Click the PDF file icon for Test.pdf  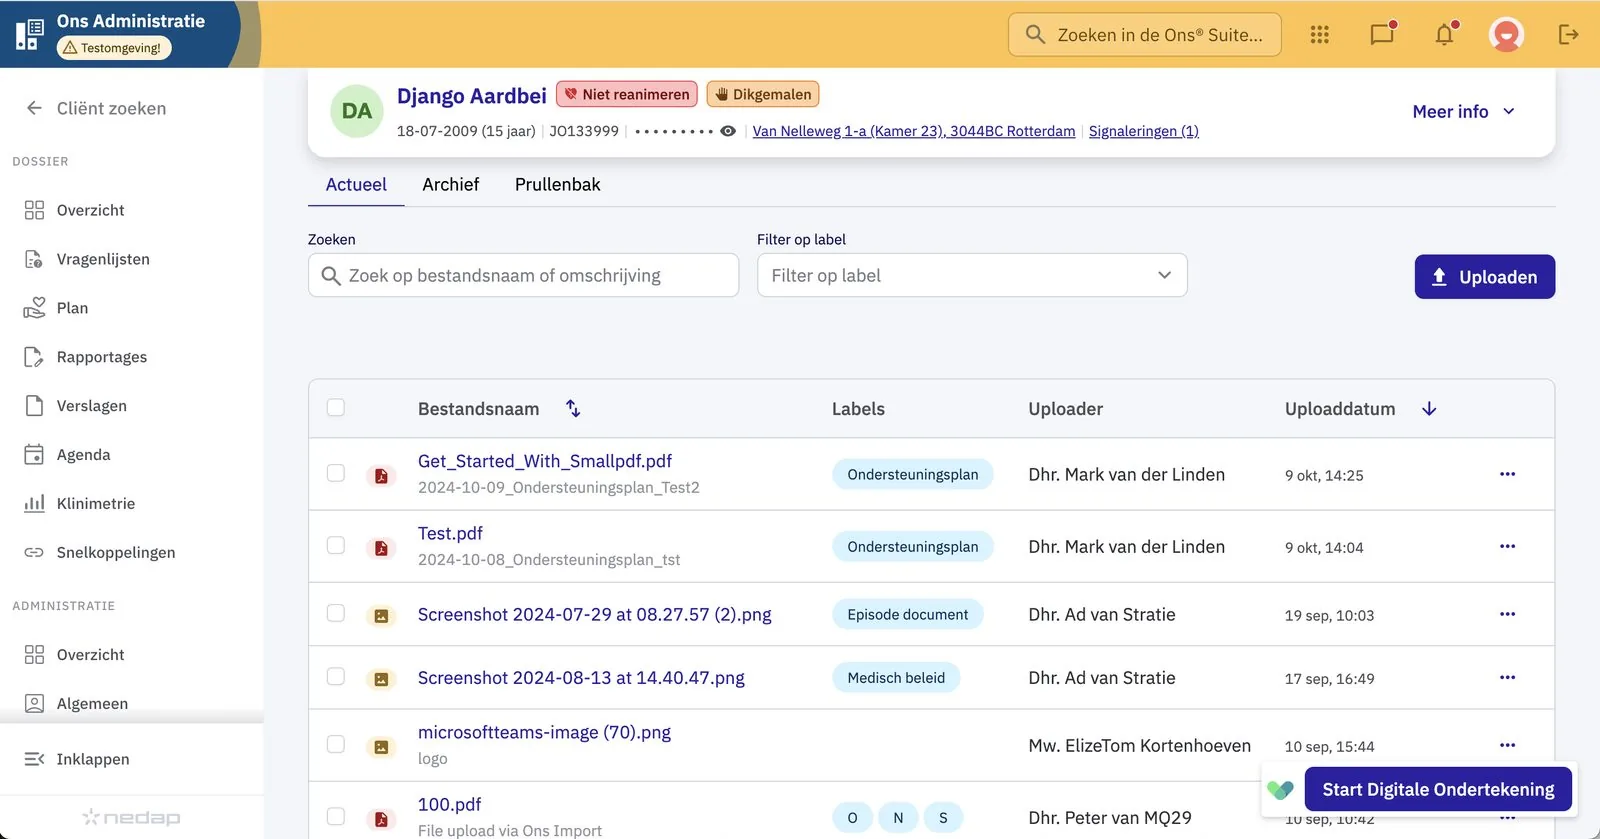[381, 548]
